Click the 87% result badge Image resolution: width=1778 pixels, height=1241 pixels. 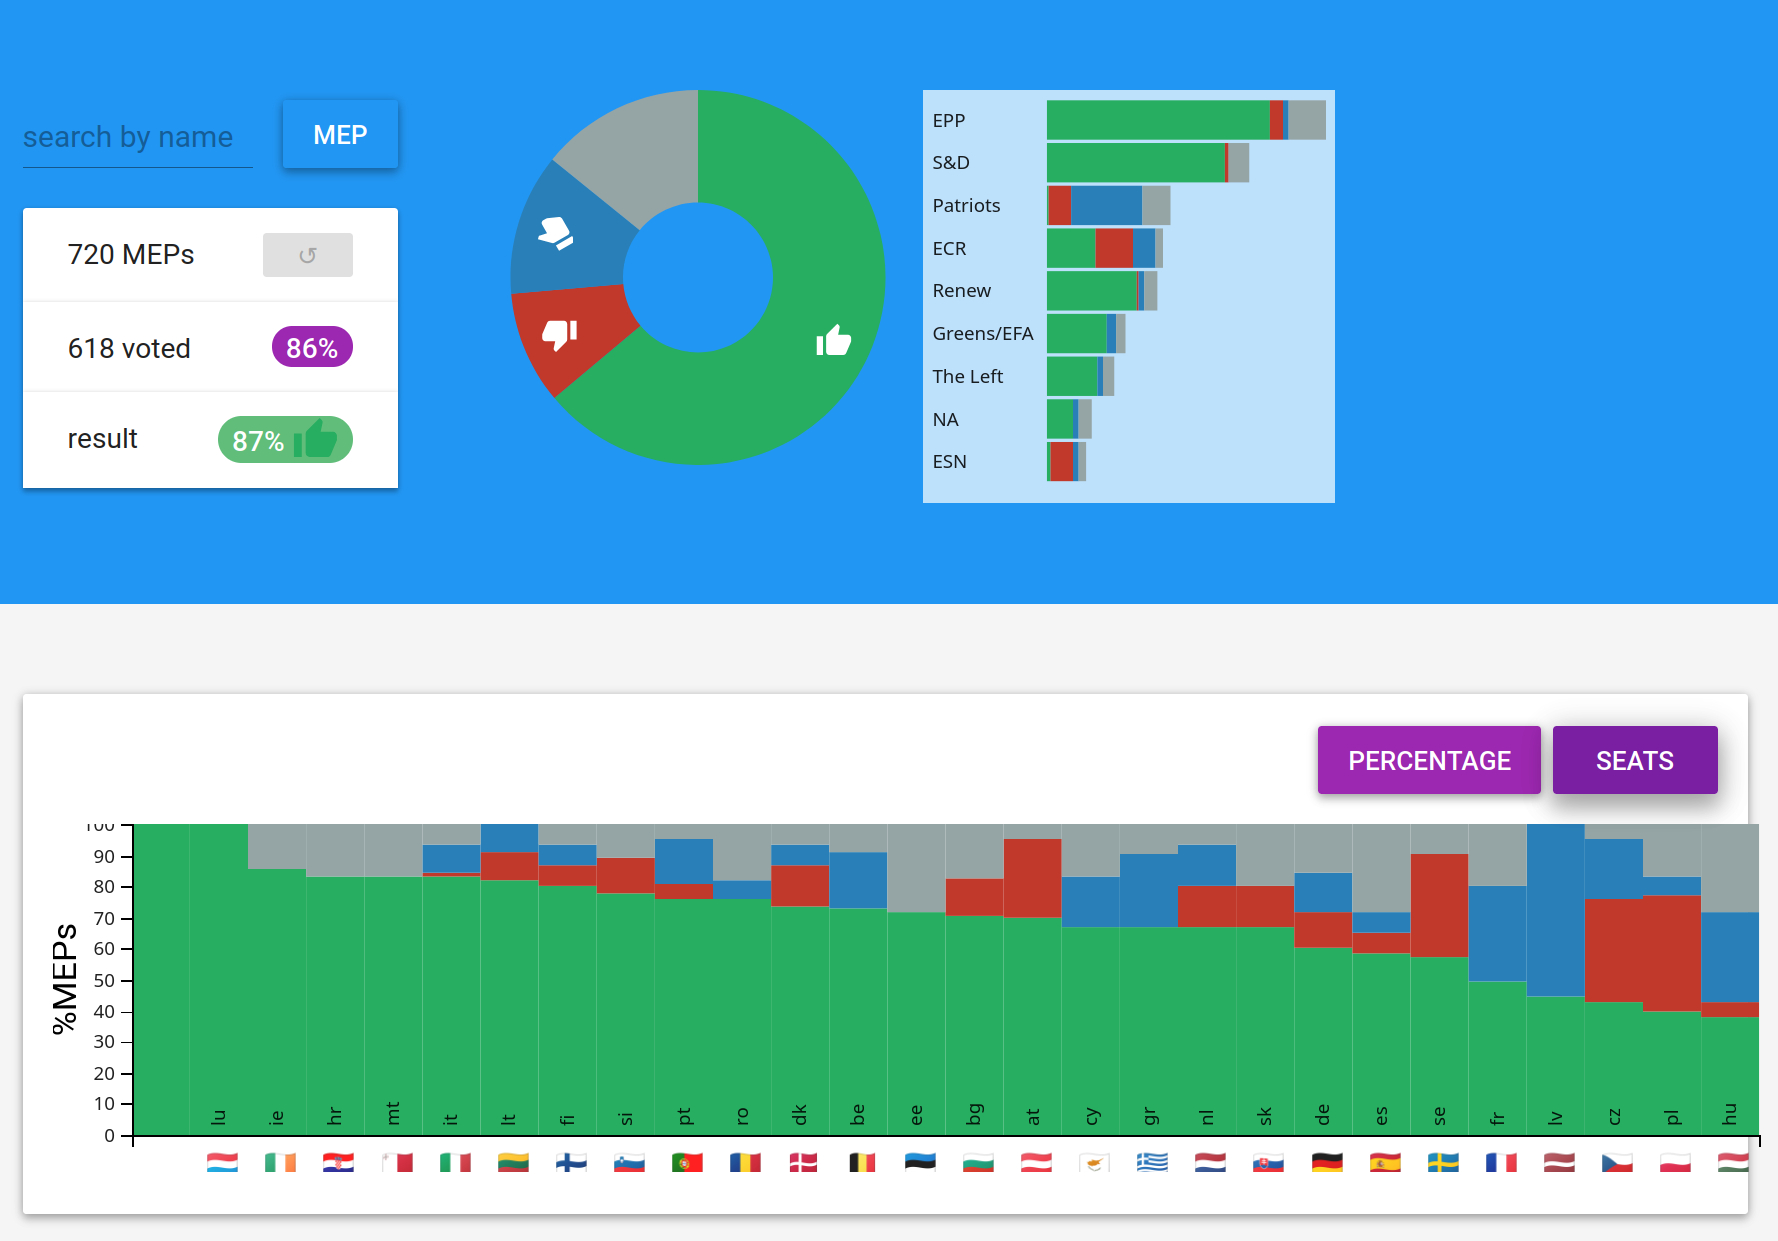click(x=285, y=440)
